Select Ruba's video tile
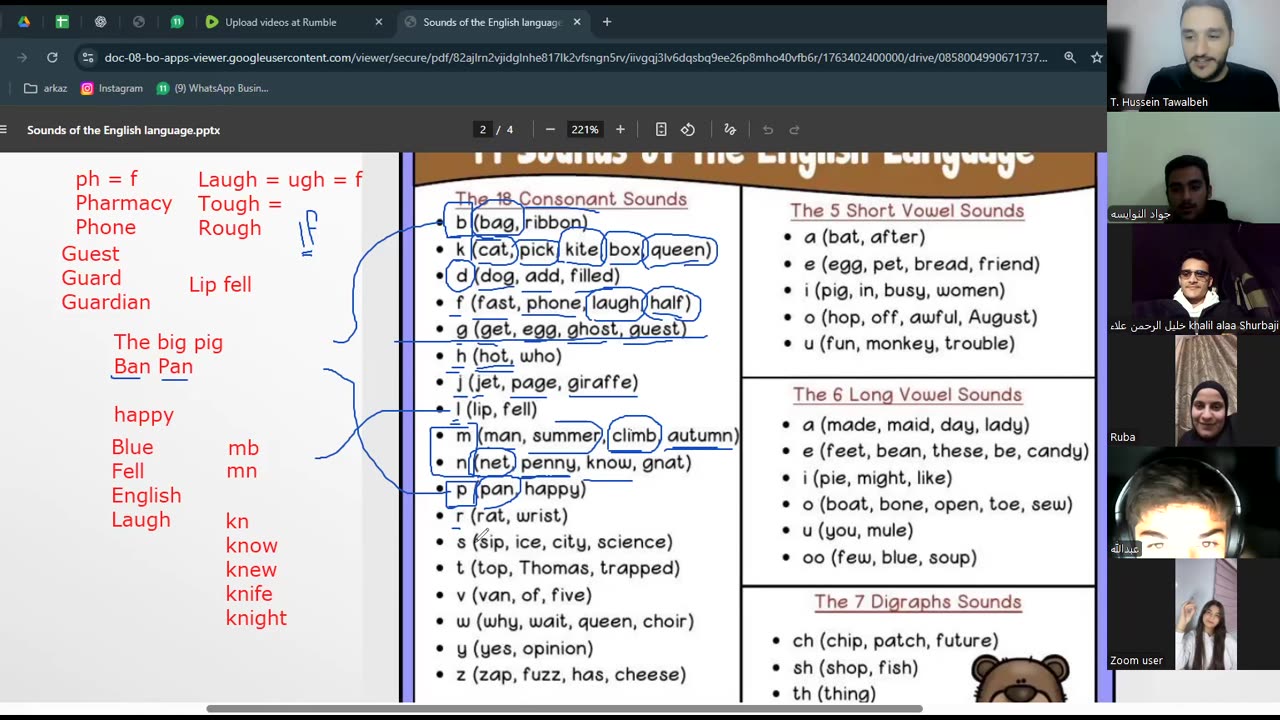The height and width of the screenshot is (720, 1280). pos(1193,389)
